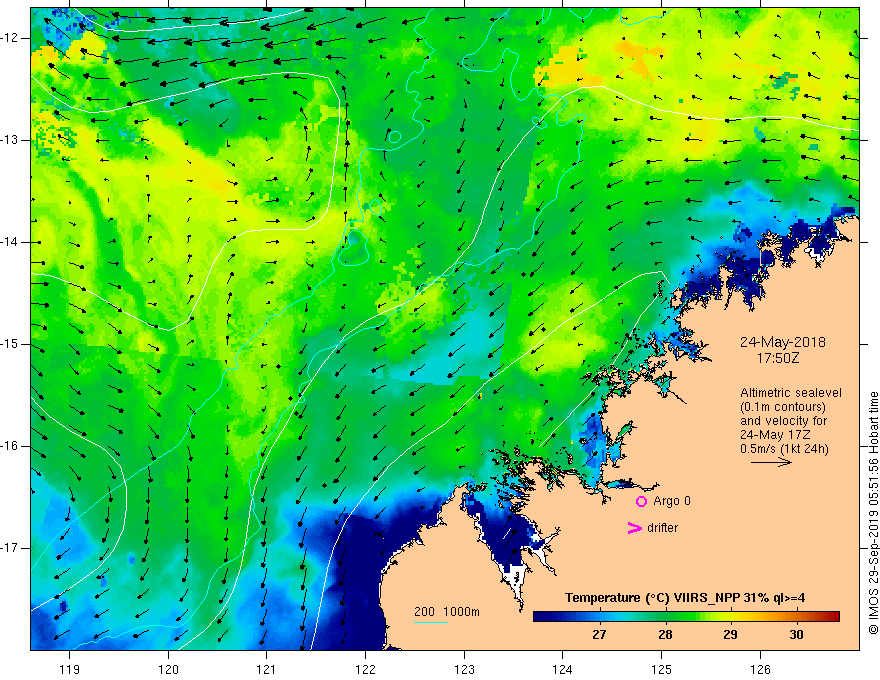The image size is (880, 680).
Task: Click the Altimetric sealevel legend text
Action: [790, 393]
